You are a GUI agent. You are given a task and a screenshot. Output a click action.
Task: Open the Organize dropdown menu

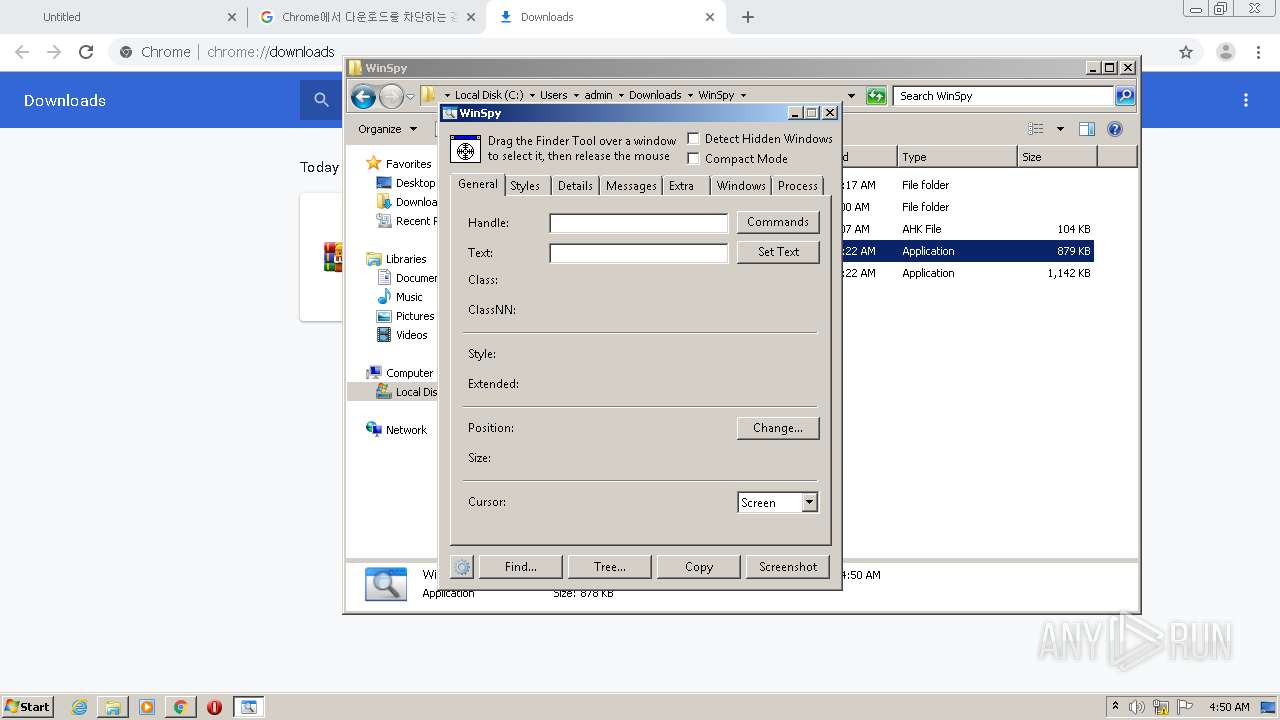[387, 129]
